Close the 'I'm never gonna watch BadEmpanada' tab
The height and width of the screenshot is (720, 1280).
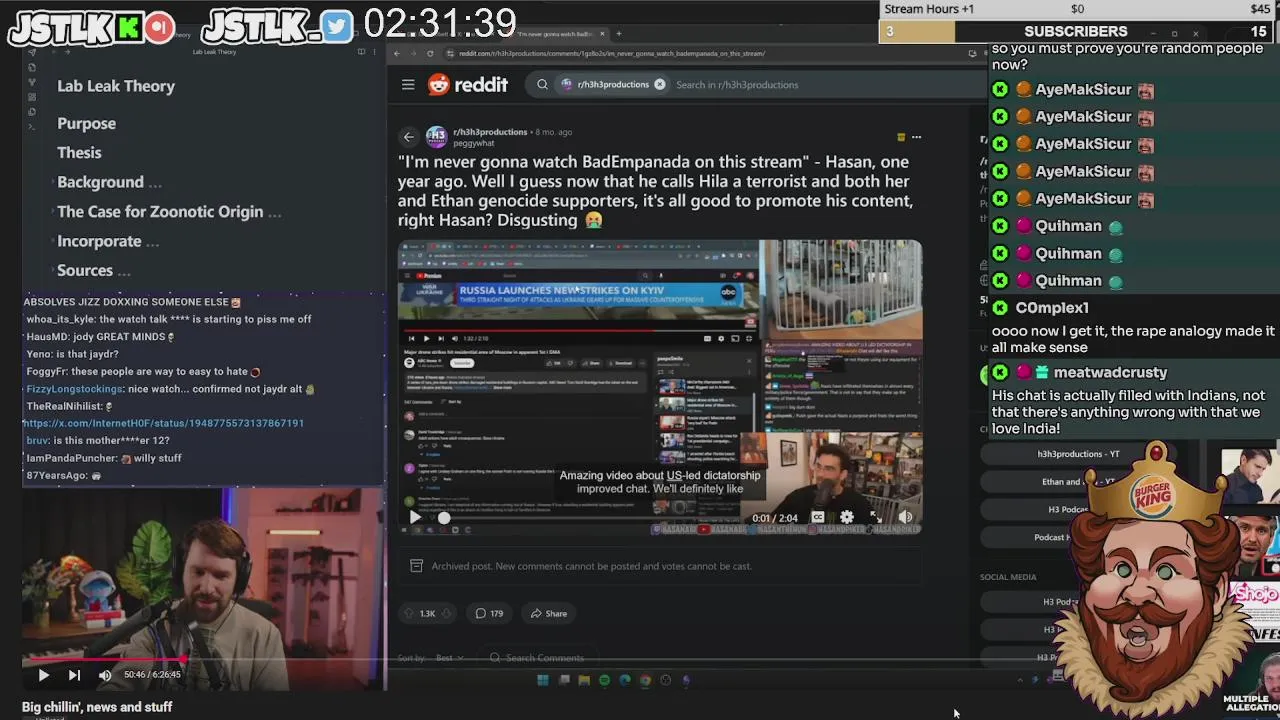[x=601, y=34]
